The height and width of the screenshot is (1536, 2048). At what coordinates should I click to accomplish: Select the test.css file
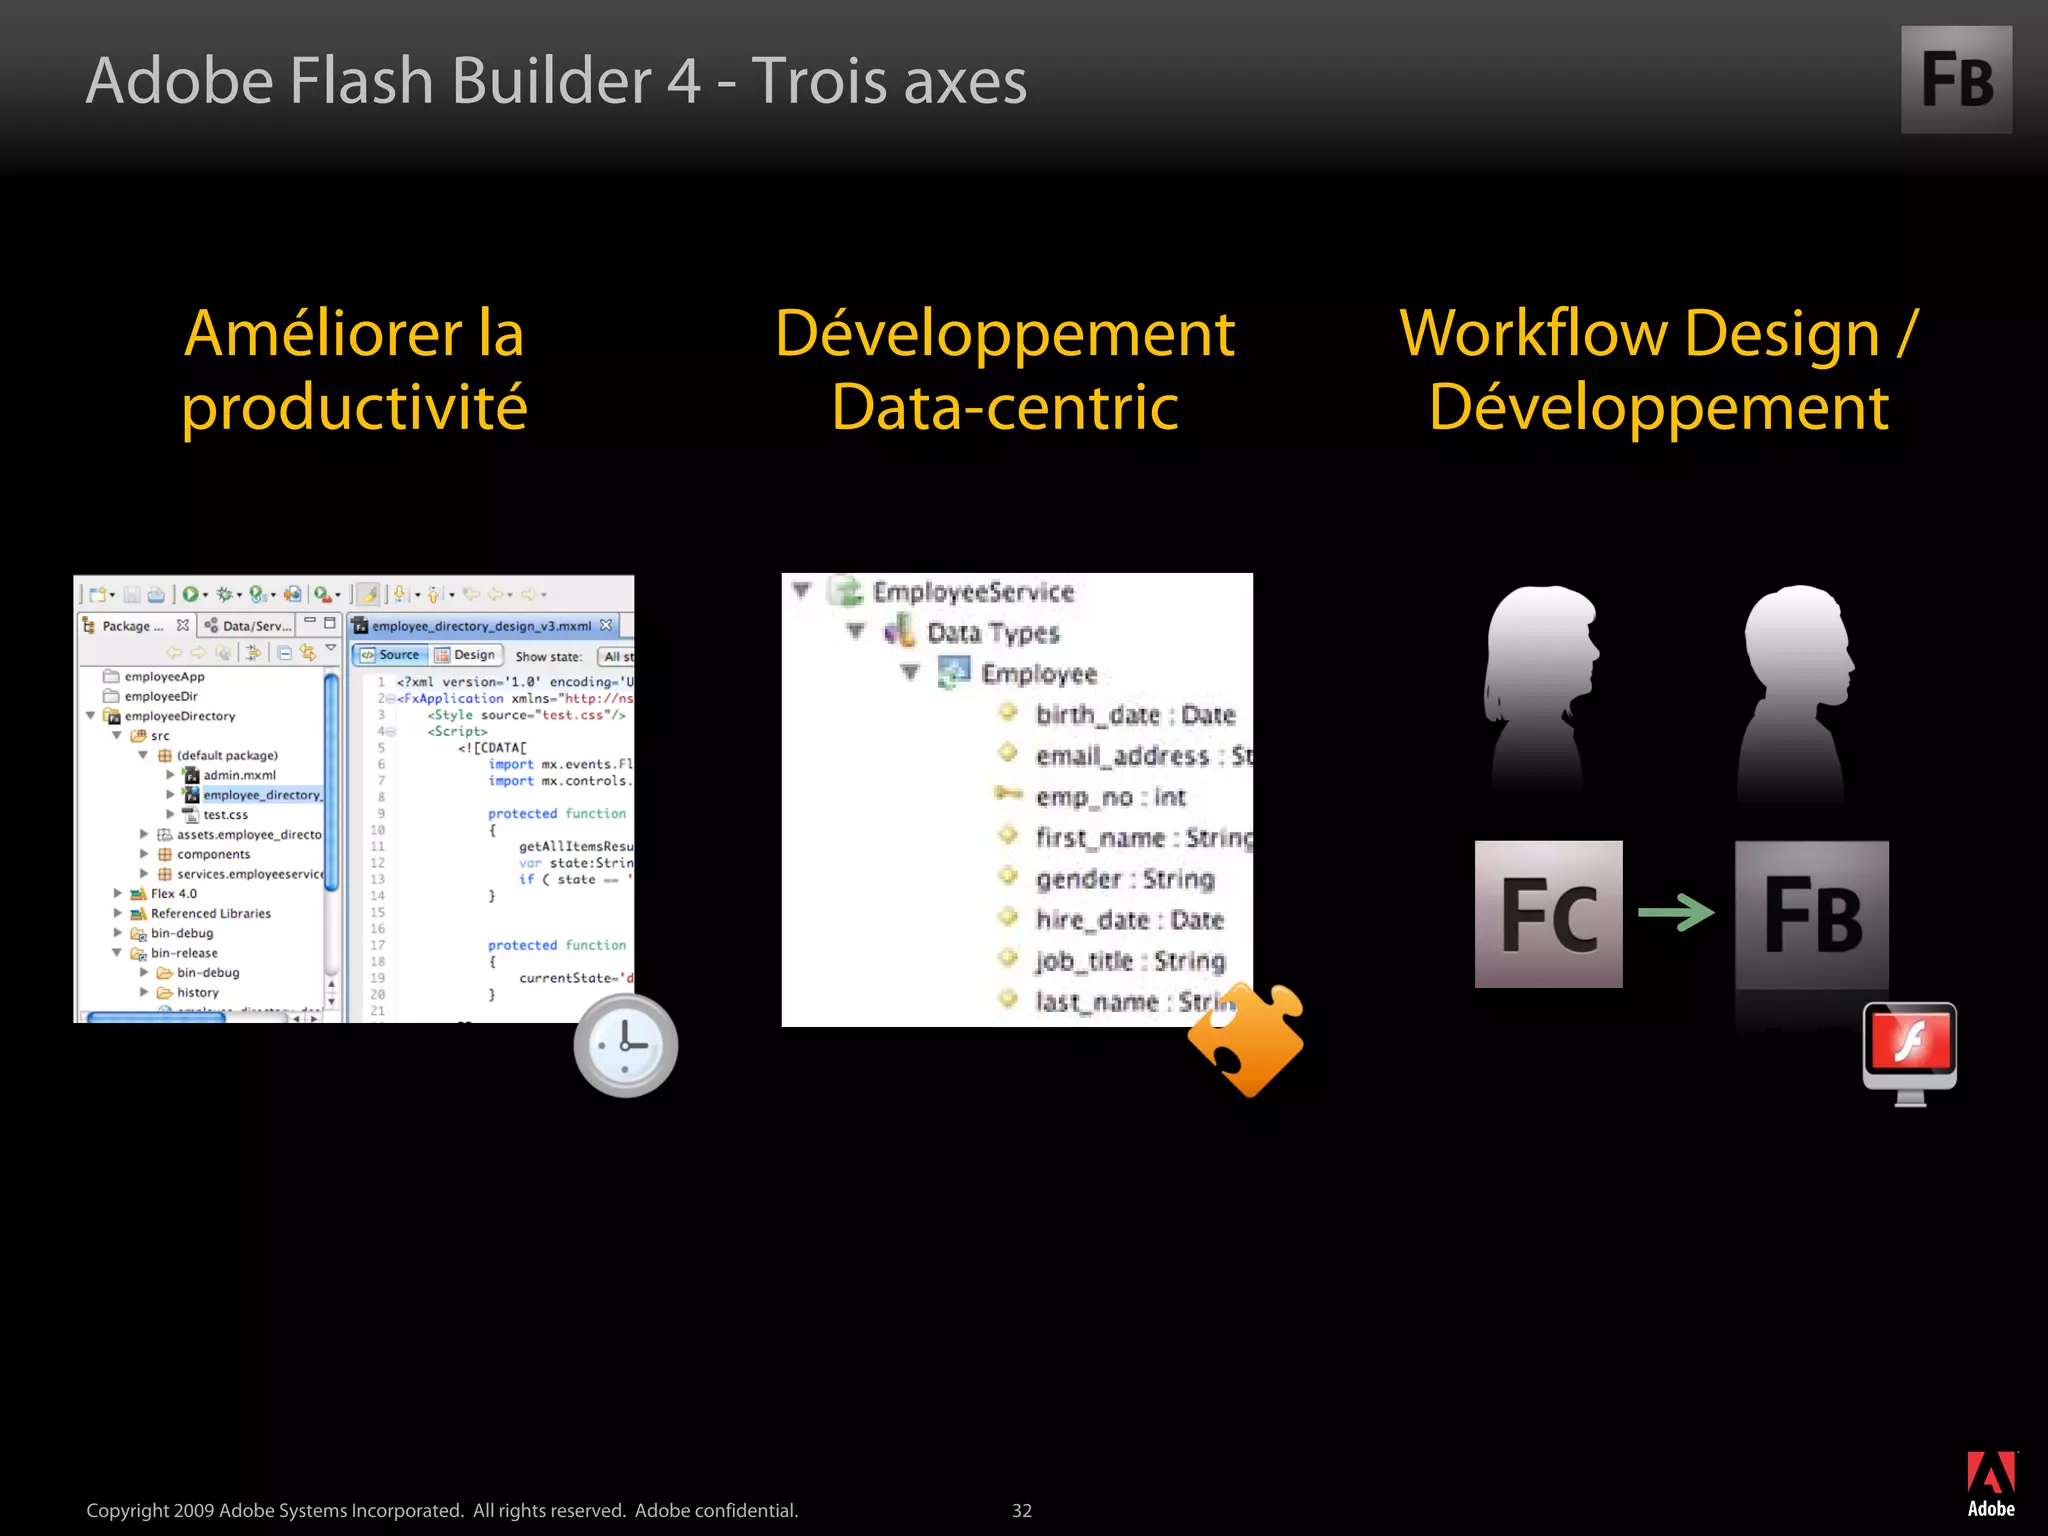click(215, 815)
